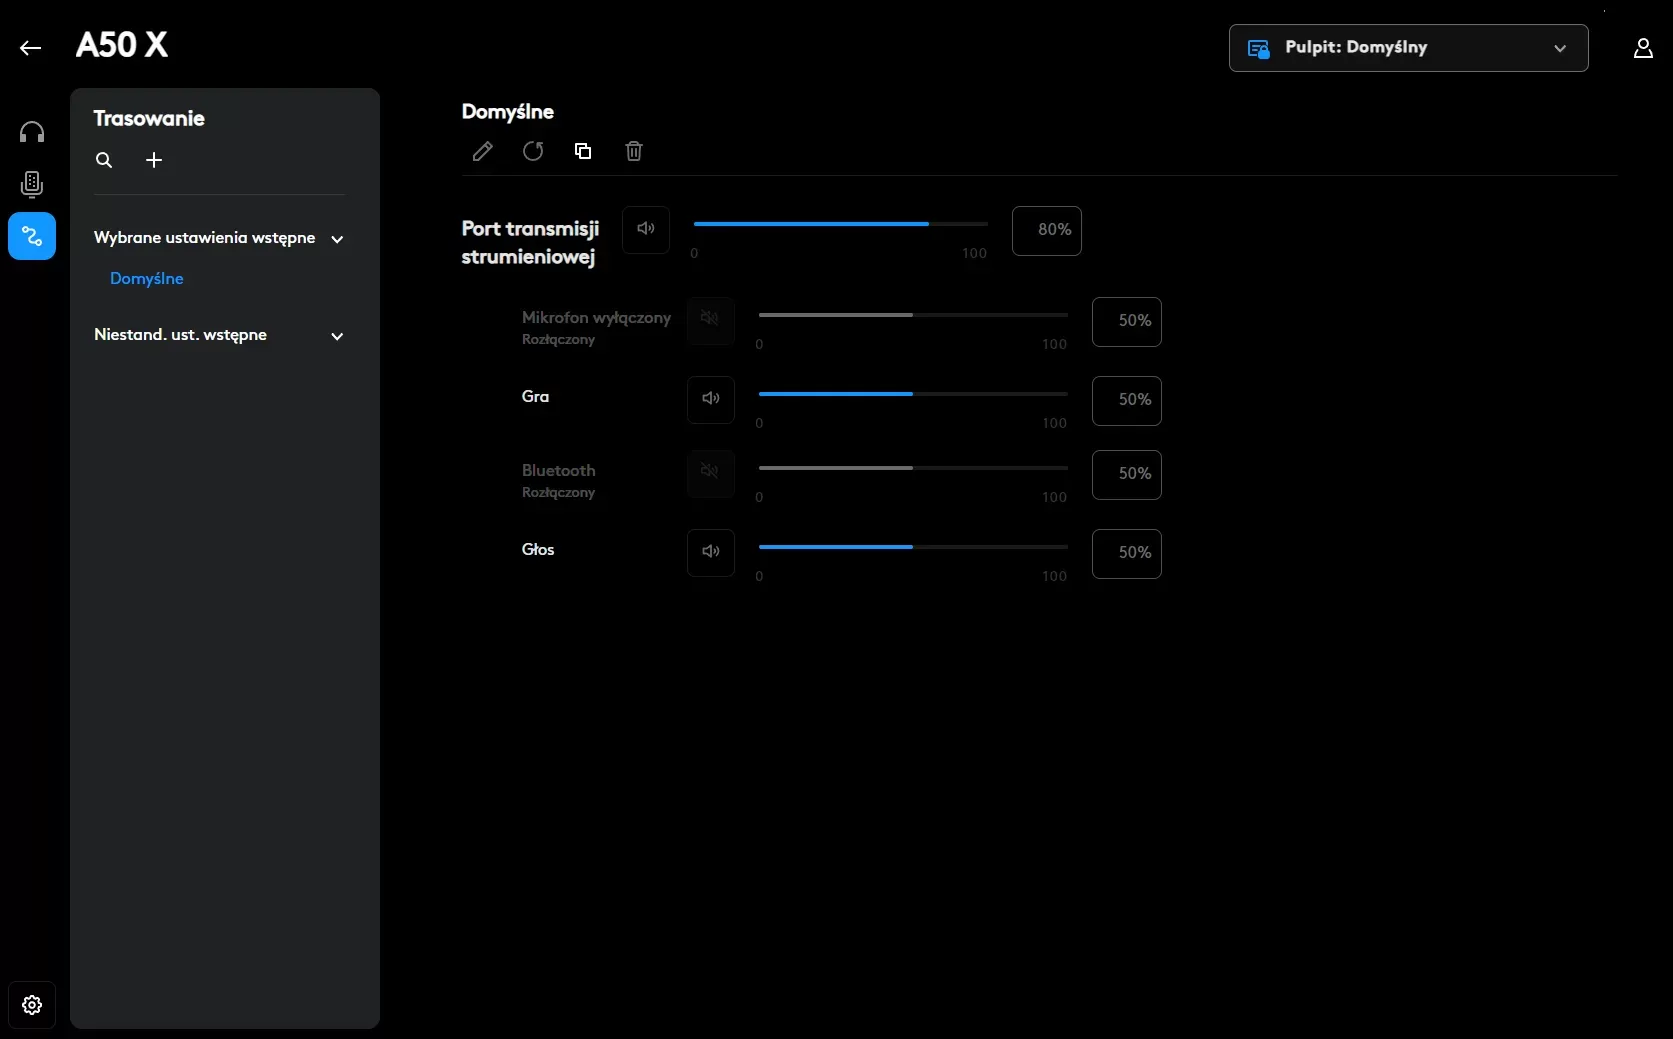
Task: Add a new routing preset with plus icon
Action: (x=154, y=160)
